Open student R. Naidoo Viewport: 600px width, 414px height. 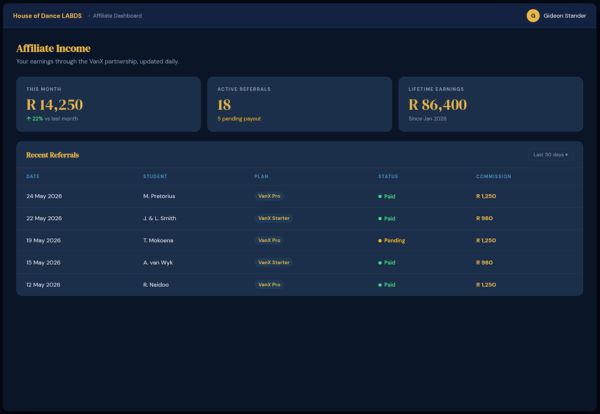tap(156, 285)
